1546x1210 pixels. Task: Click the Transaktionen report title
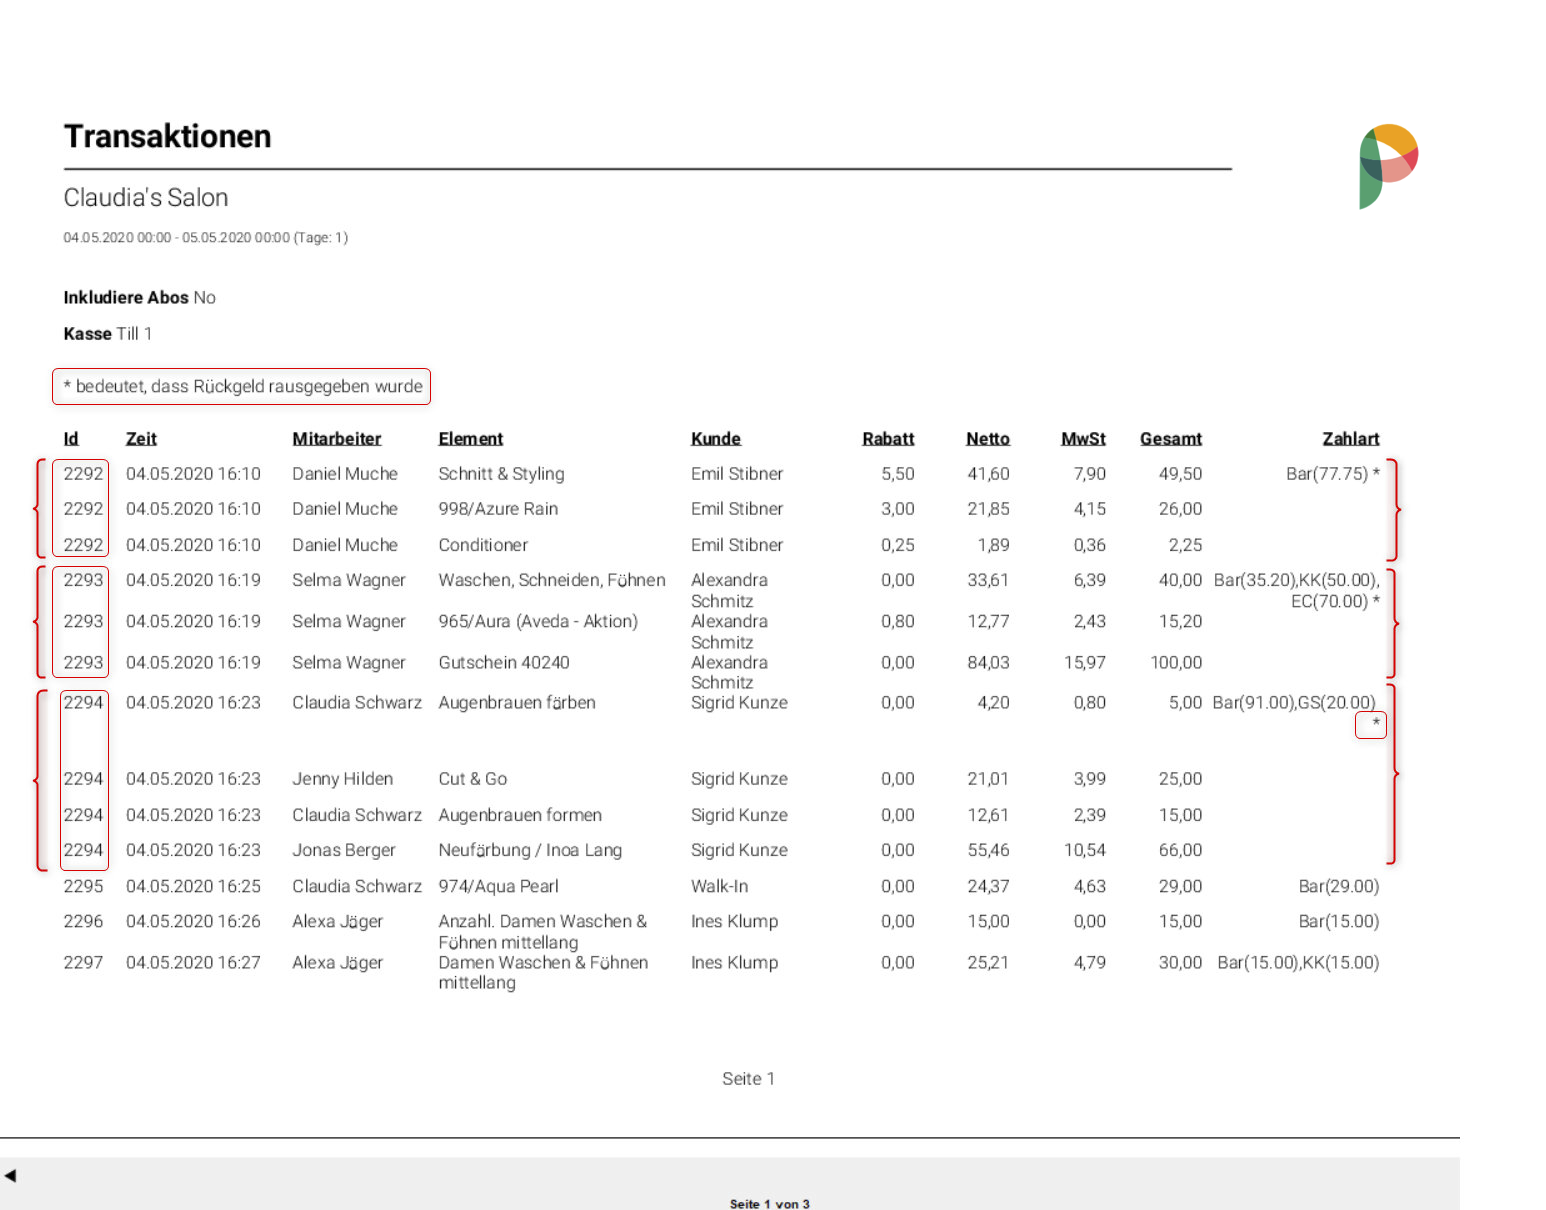point(168,137)
